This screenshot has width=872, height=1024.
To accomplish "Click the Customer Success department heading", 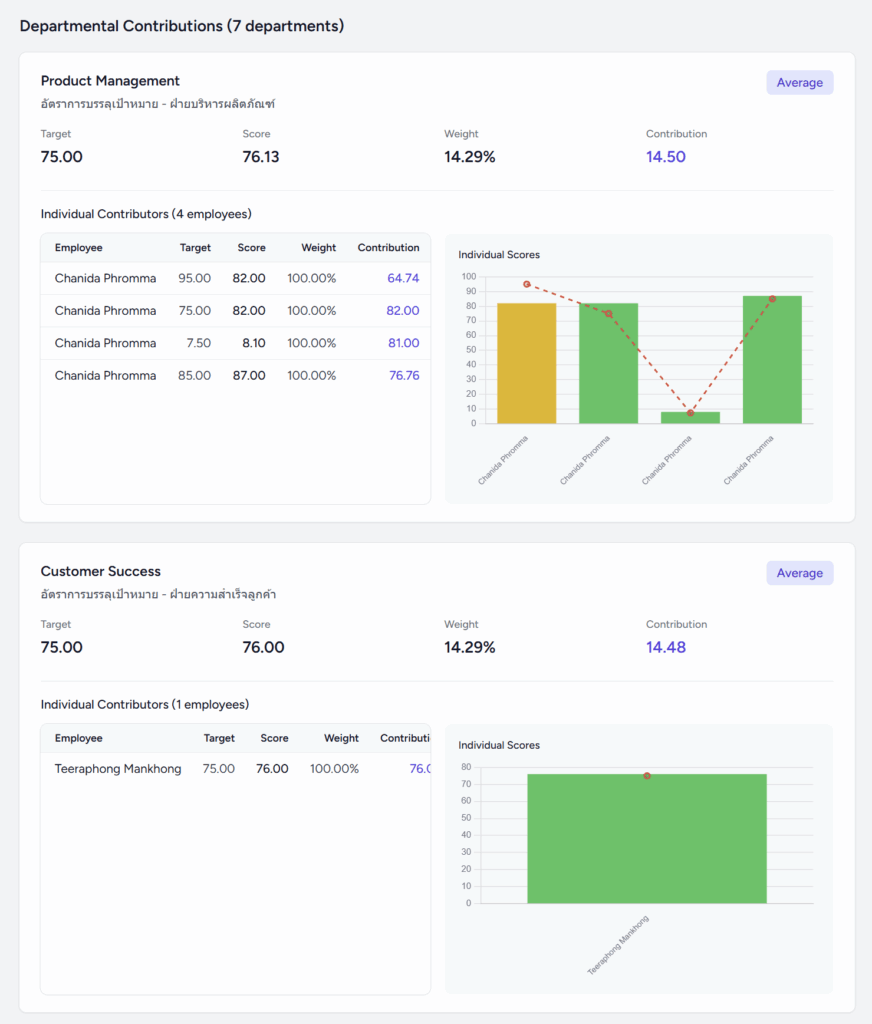I will pos(100,571).
